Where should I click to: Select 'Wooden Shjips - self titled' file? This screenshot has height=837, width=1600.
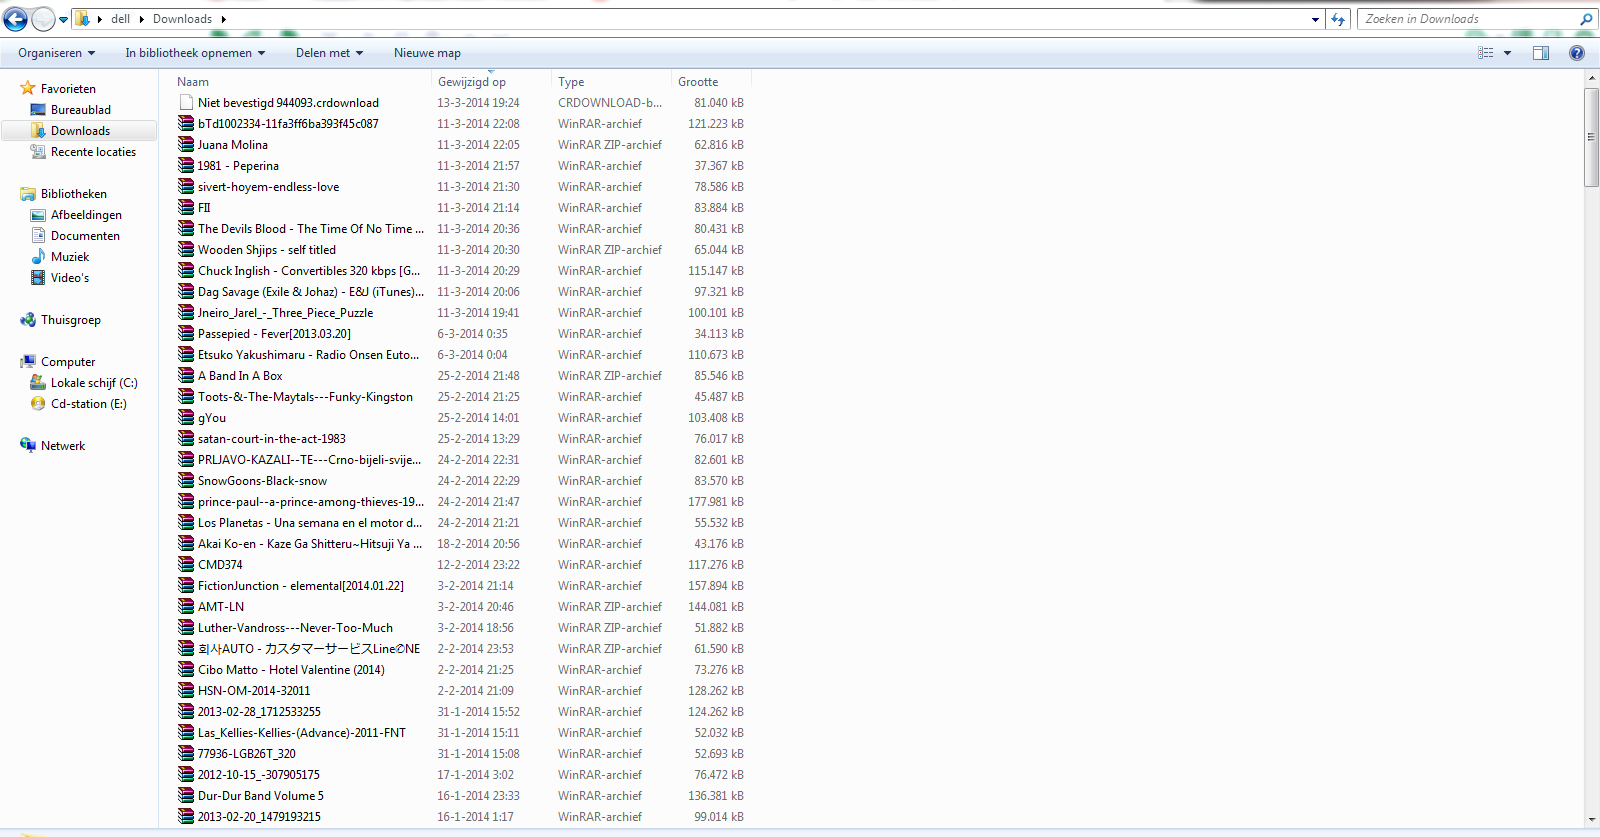(266, 250)
